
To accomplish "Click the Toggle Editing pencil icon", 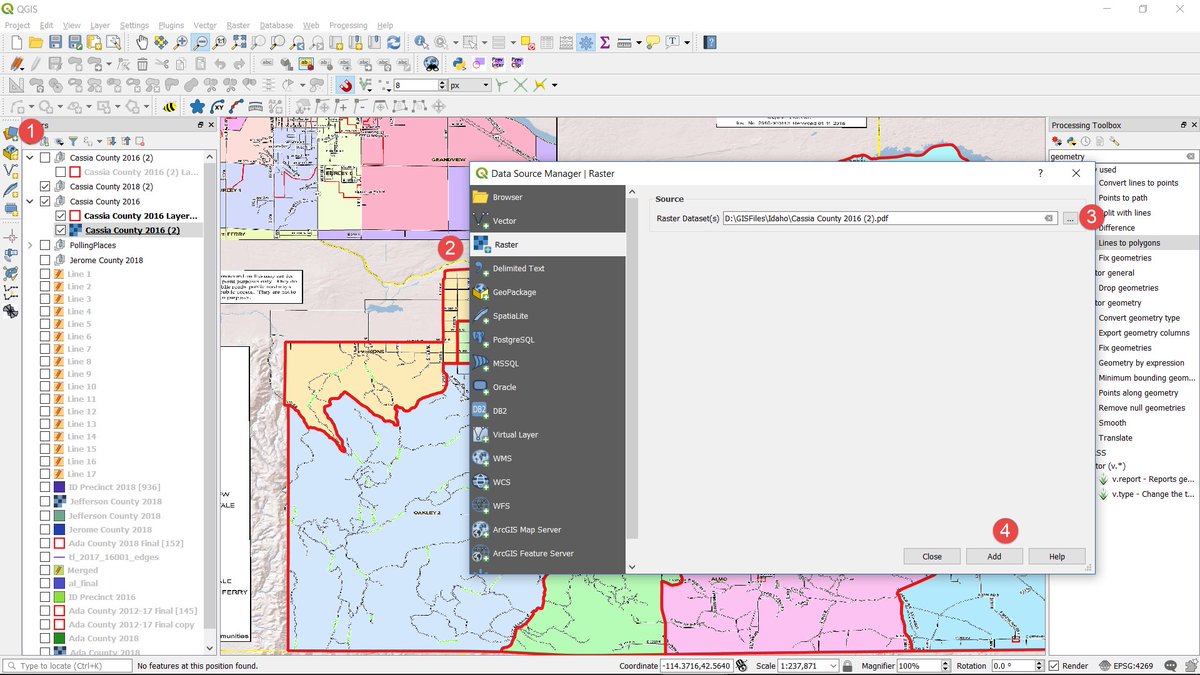I will (x=35, y=64).
